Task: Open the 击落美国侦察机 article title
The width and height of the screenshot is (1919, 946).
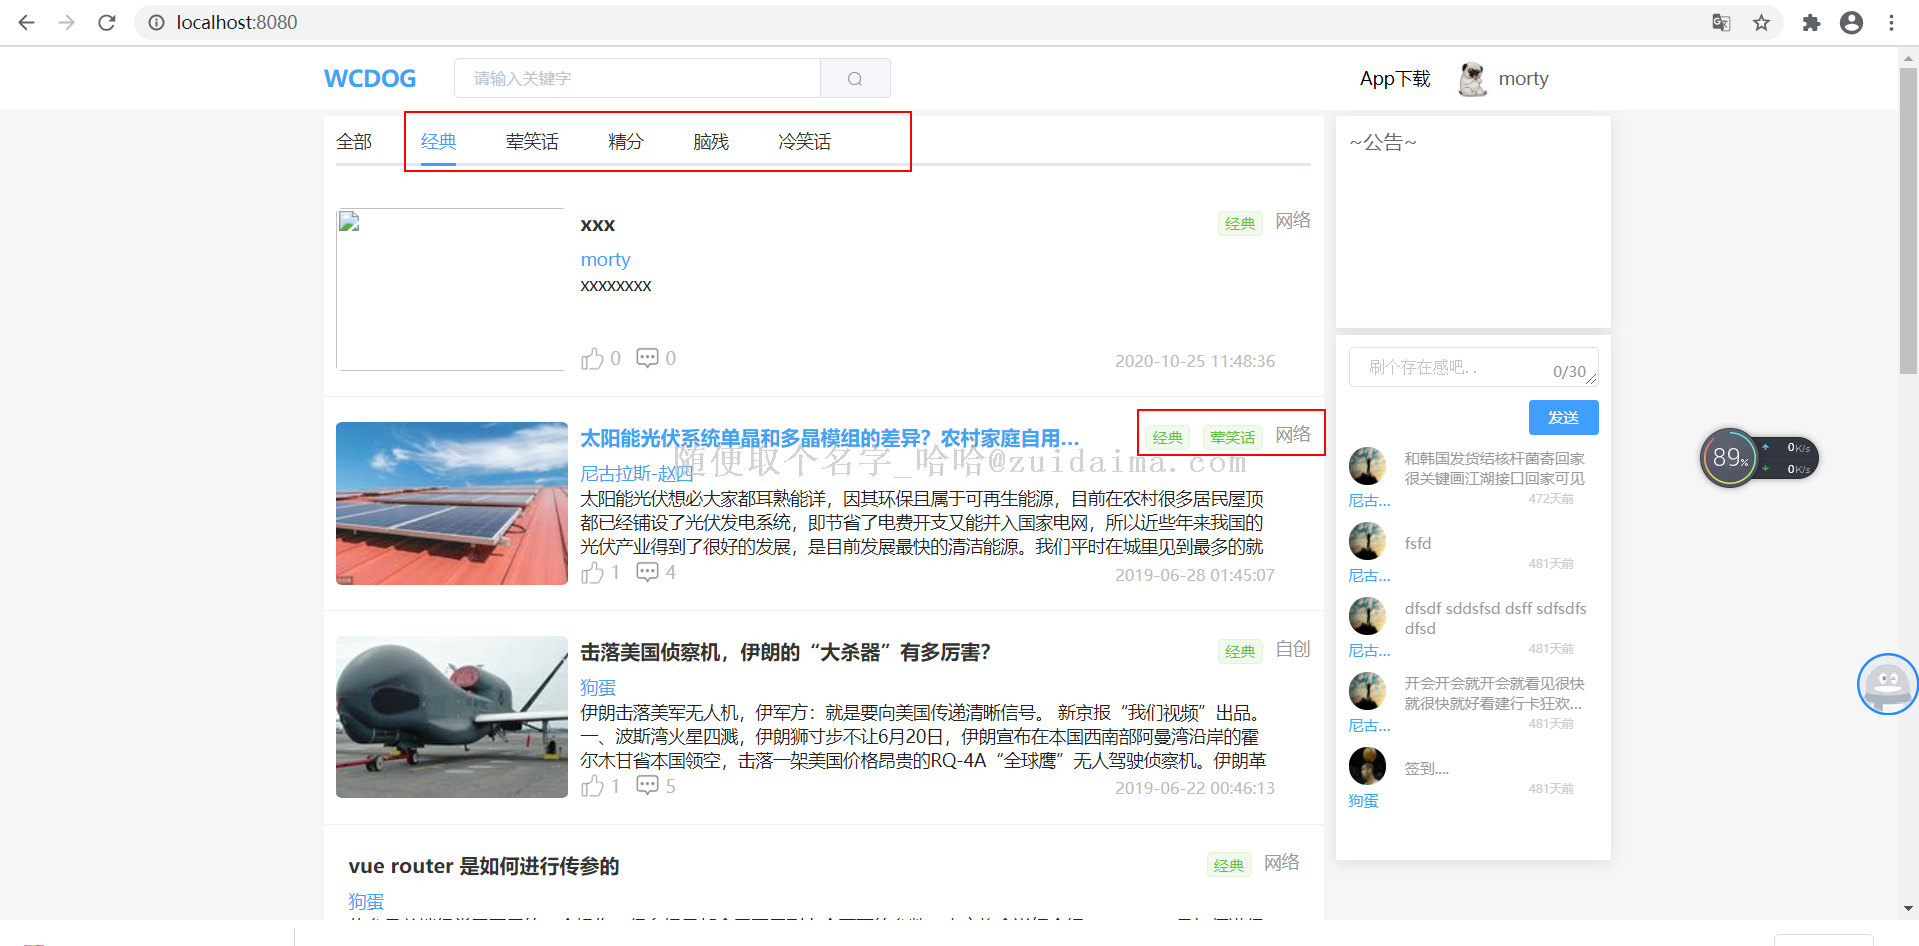Action: (x=785, y=652)
